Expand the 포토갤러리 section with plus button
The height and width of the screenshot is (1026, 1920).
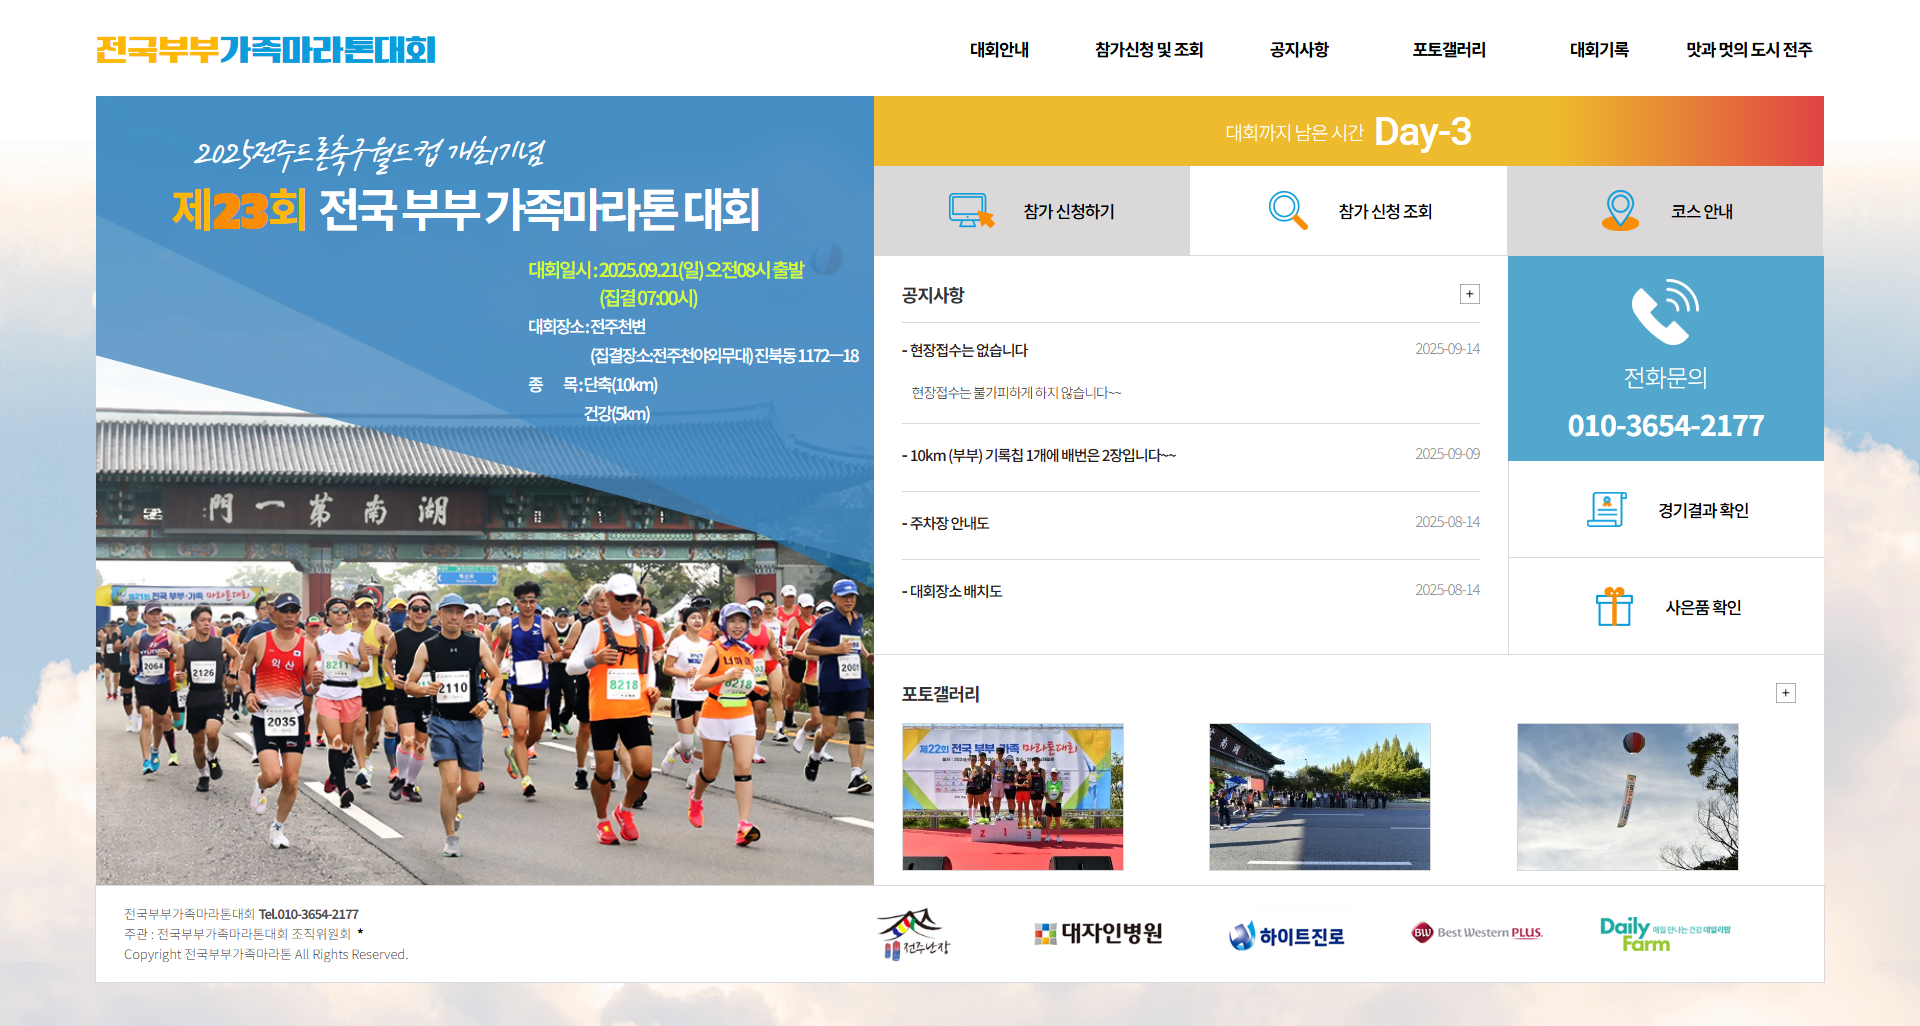point(1785,693)
